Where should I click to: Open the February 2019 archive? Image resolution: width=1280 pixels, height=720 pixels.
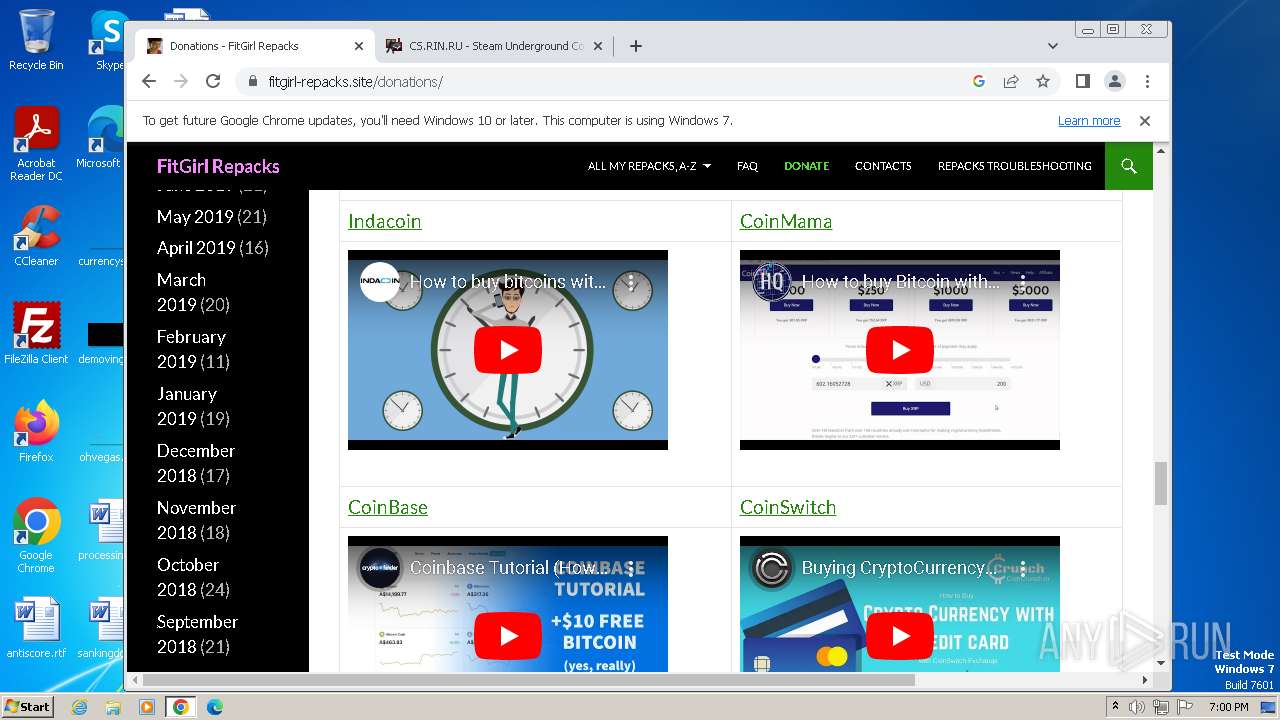[191, 349]
